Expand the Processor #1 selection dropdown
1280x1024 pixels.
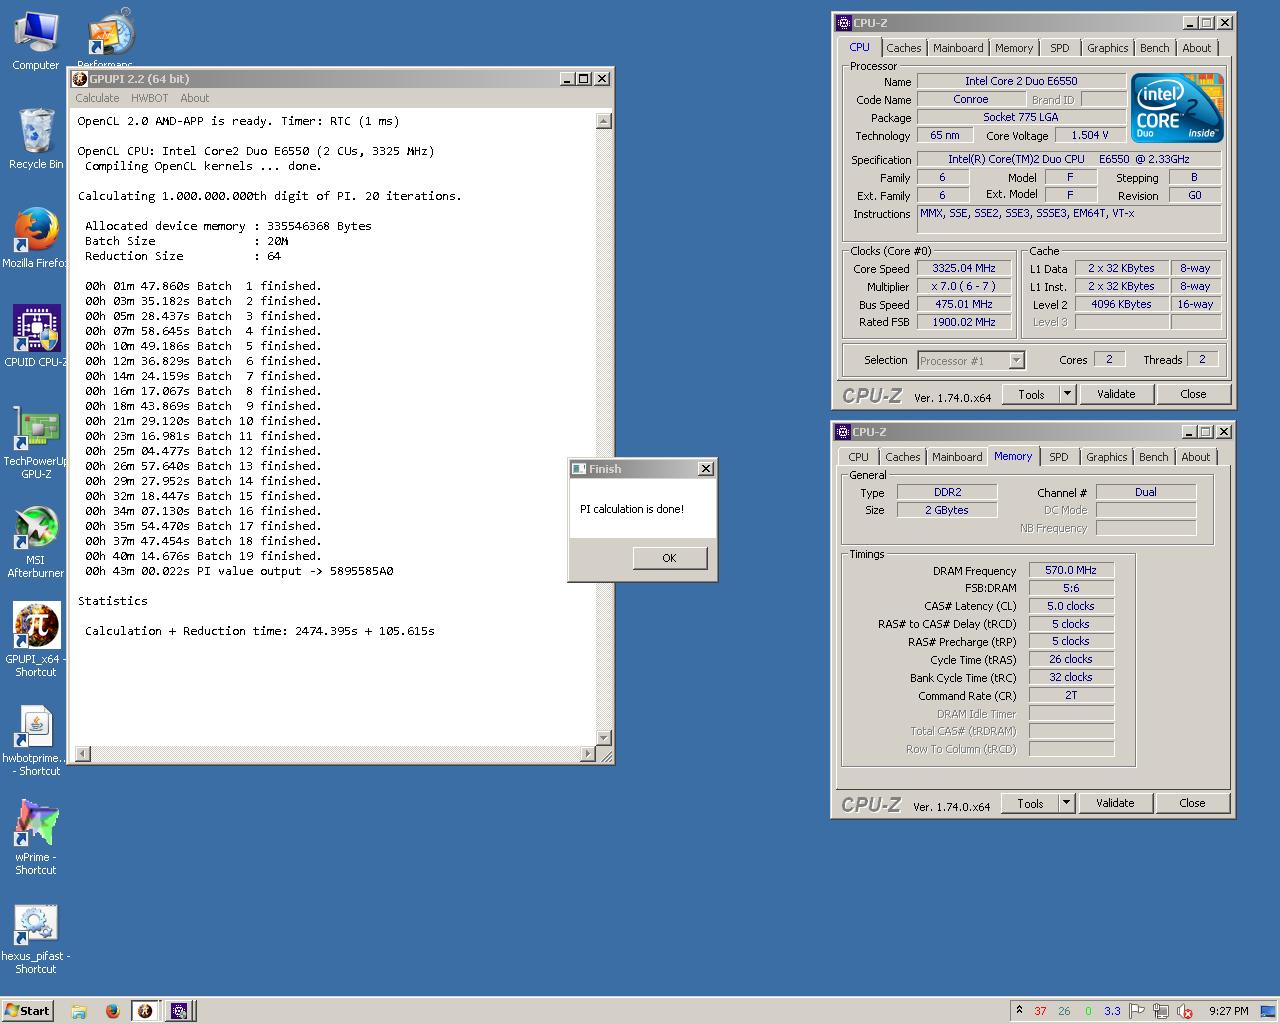pos(1017,360)
